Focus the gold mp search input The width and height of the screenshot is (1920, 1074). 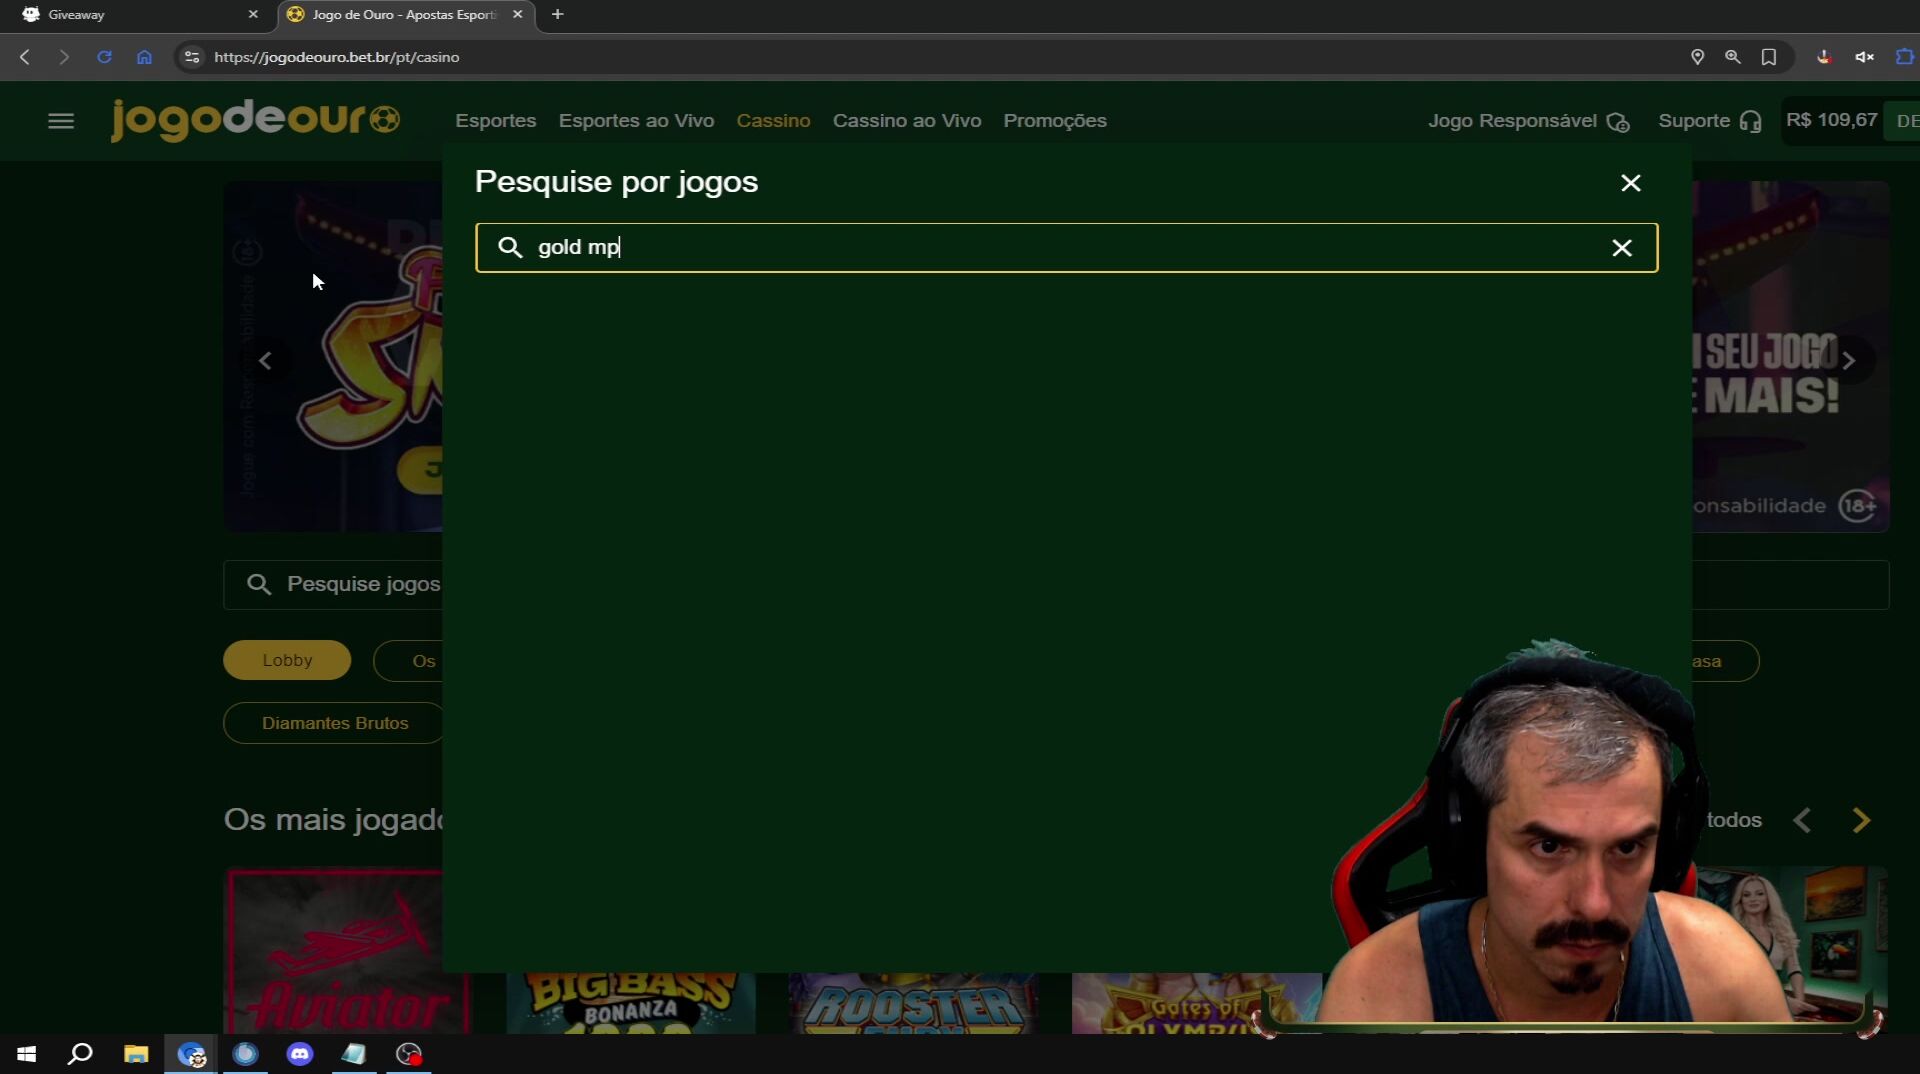tap(1066, 247)
